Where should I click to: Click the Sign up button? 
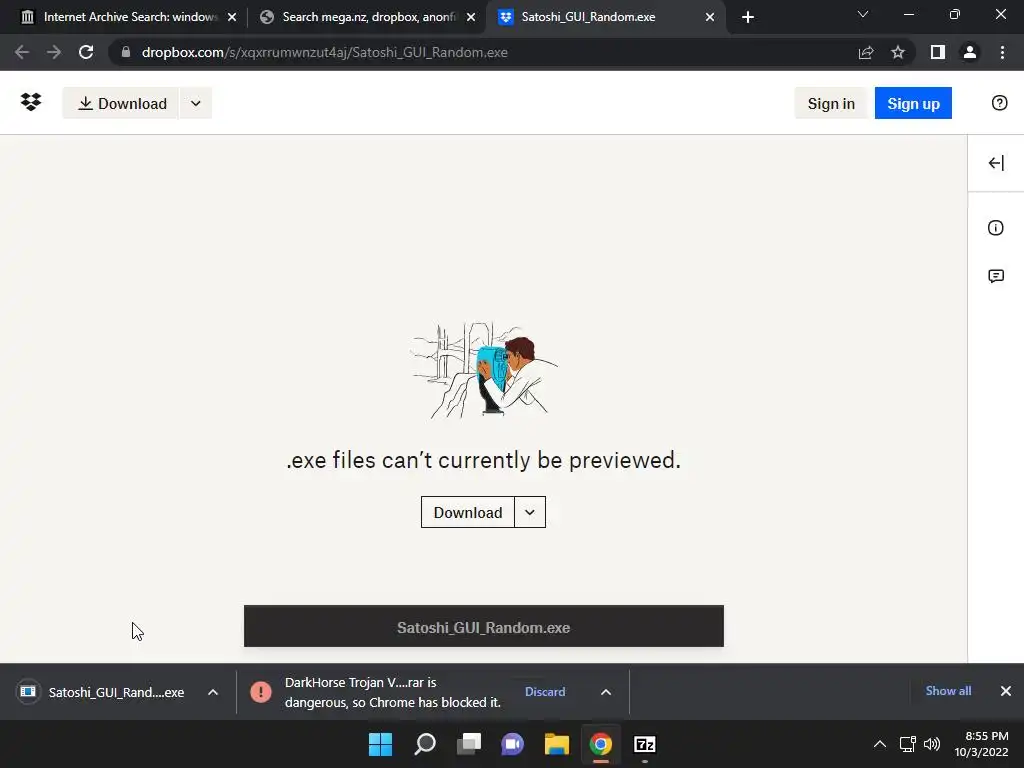coord(913,103)
